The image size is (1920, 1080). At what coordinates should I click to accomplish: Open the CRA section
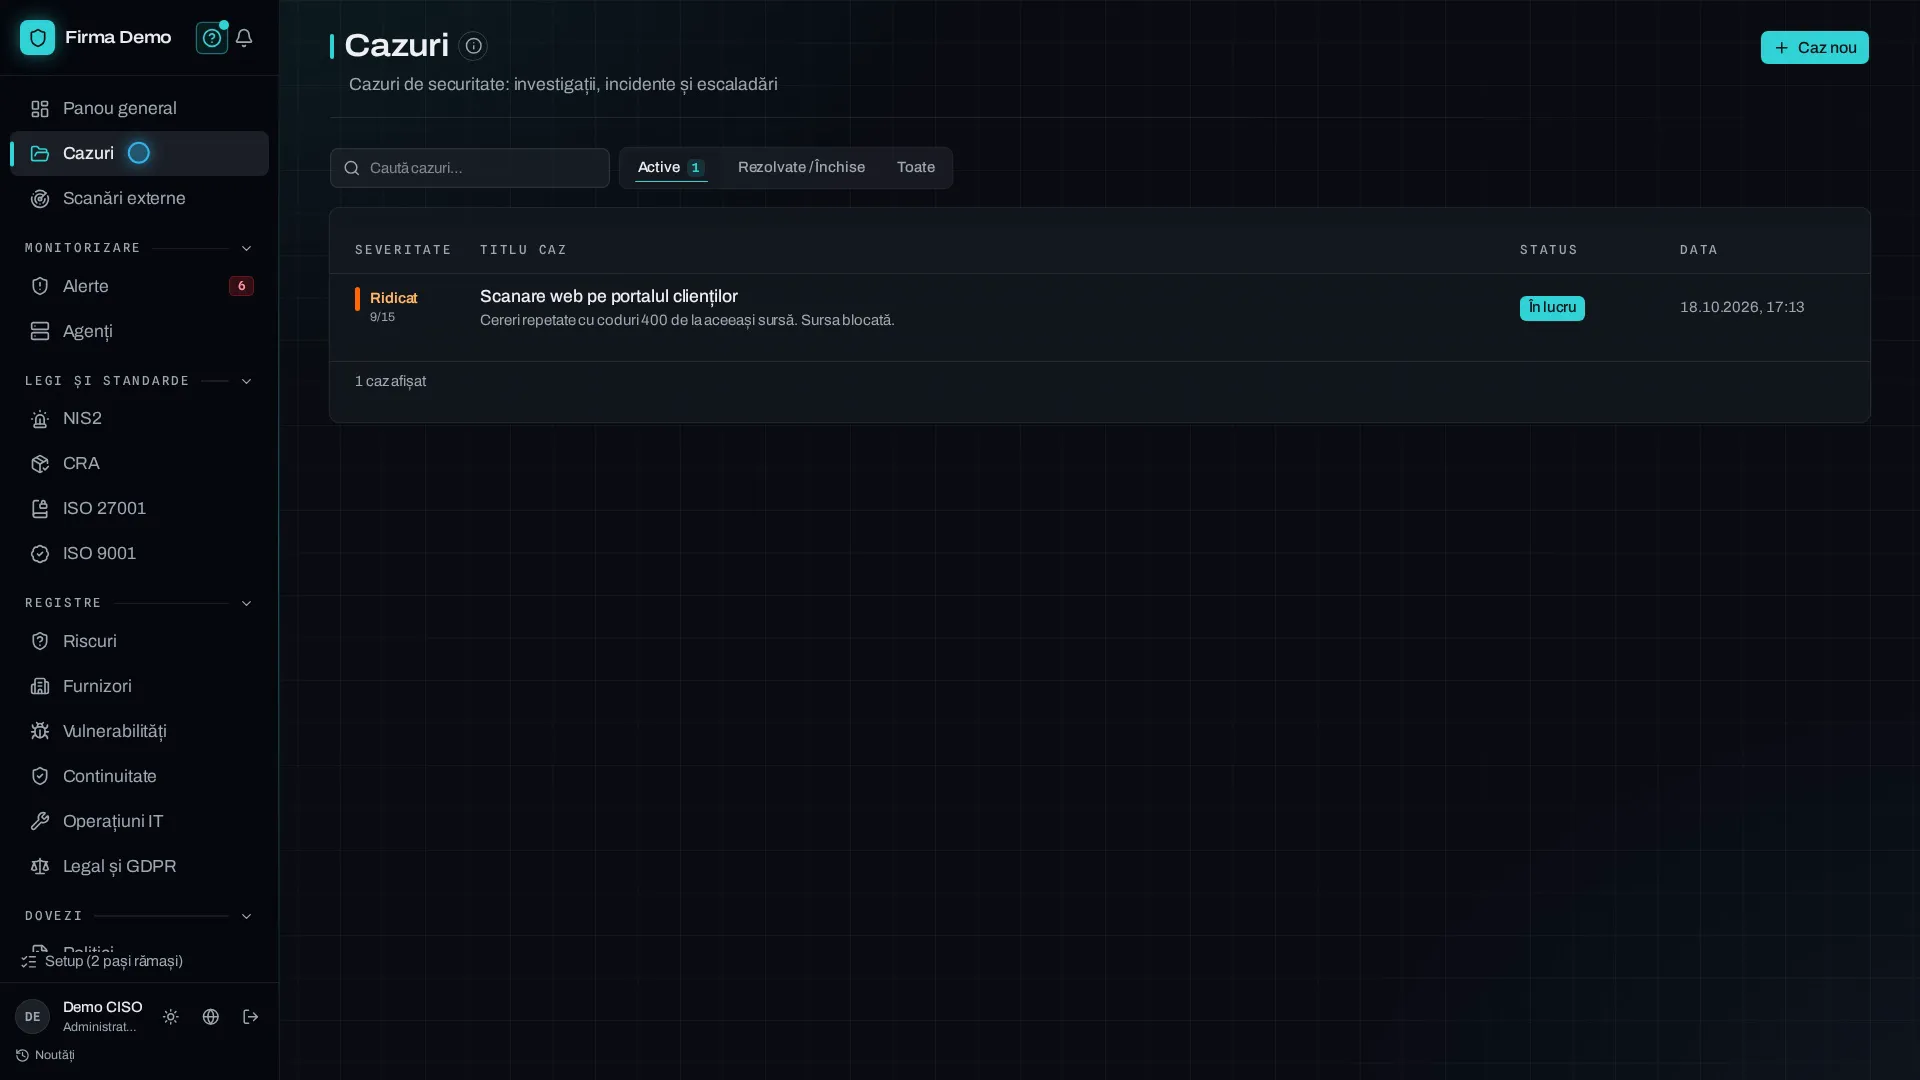[x=139, y=463]
